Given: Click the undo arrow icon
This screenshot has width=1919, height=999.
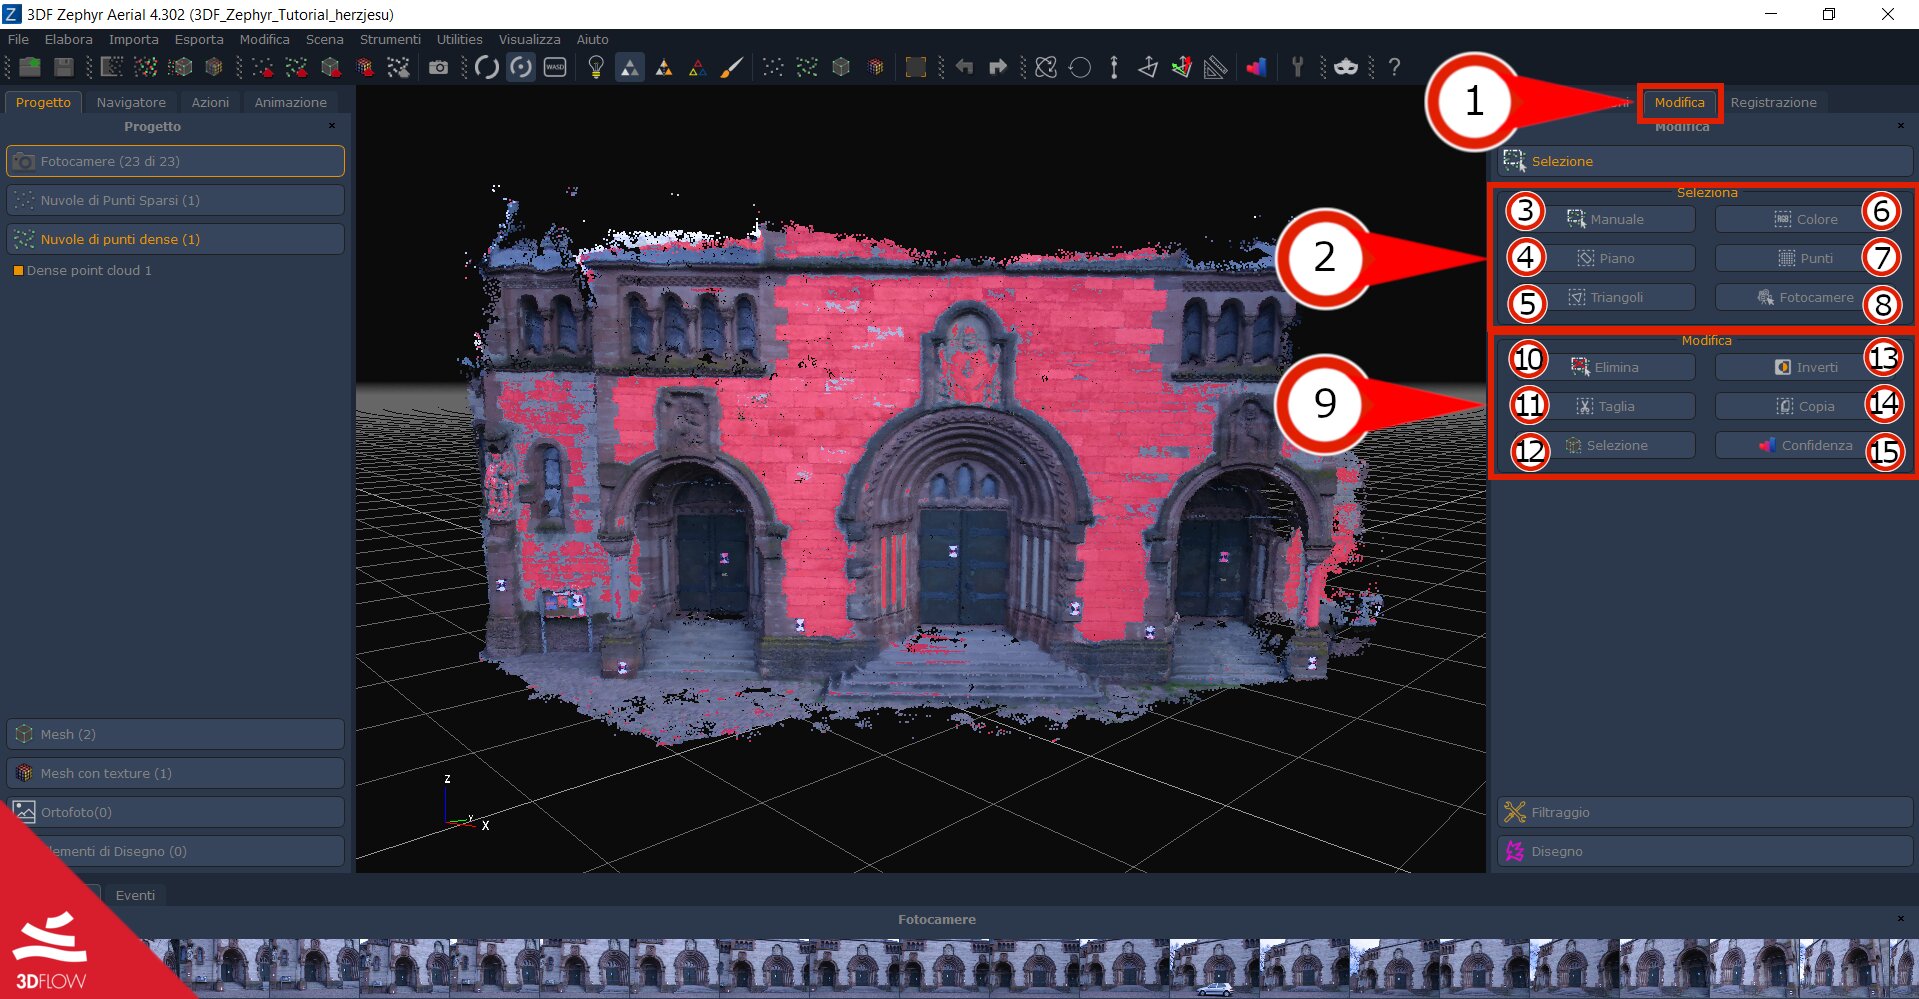Looking at the screenshot, I should click(x=964, y=67).
